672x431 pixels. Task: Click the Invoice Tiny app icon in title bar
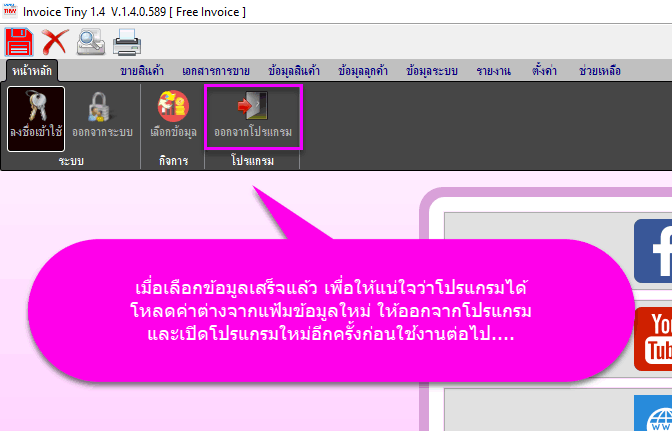tap(10, 10)
